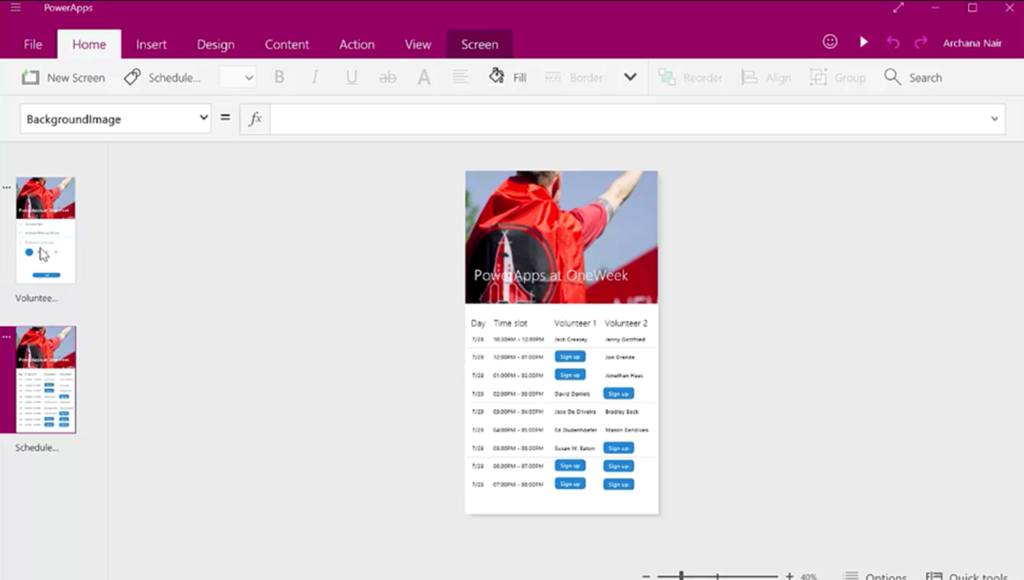
Task: Expand the formula bar chevron
Action: click(994, 119)
